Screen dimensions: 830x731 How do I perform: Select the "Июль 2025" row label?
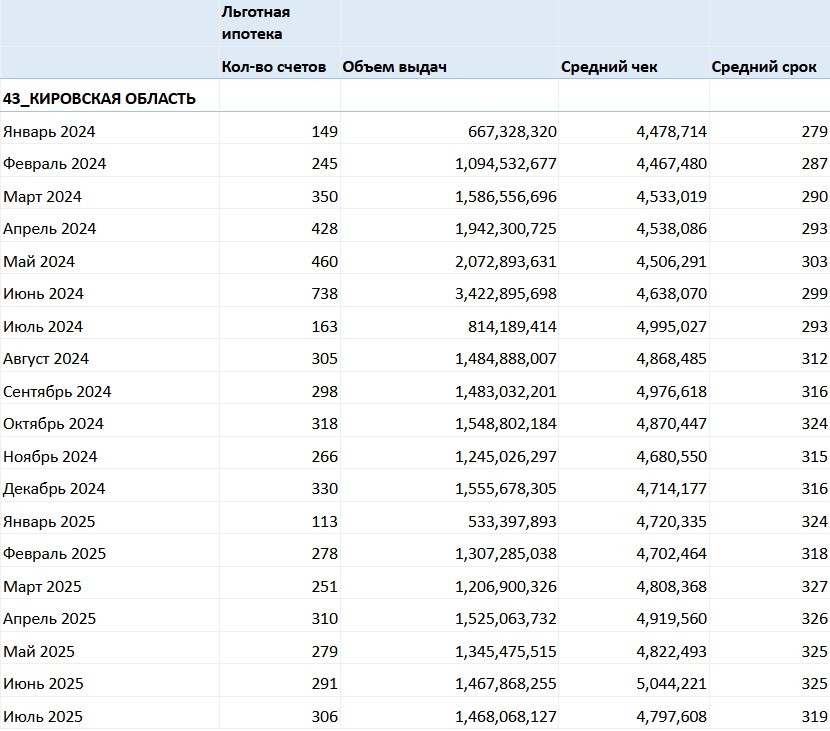click(x=43, y=716)
